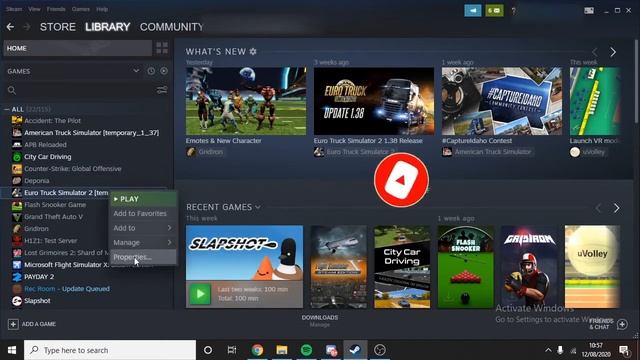Open City Car Driving recent game tile
This screenshot has height=360, width=640.
[402, 267]
